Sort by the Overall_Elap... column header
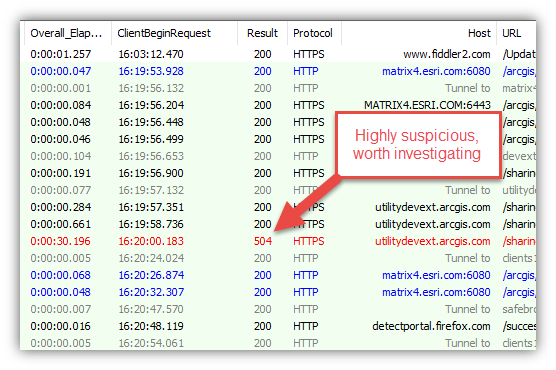 (x=67, y=33)
